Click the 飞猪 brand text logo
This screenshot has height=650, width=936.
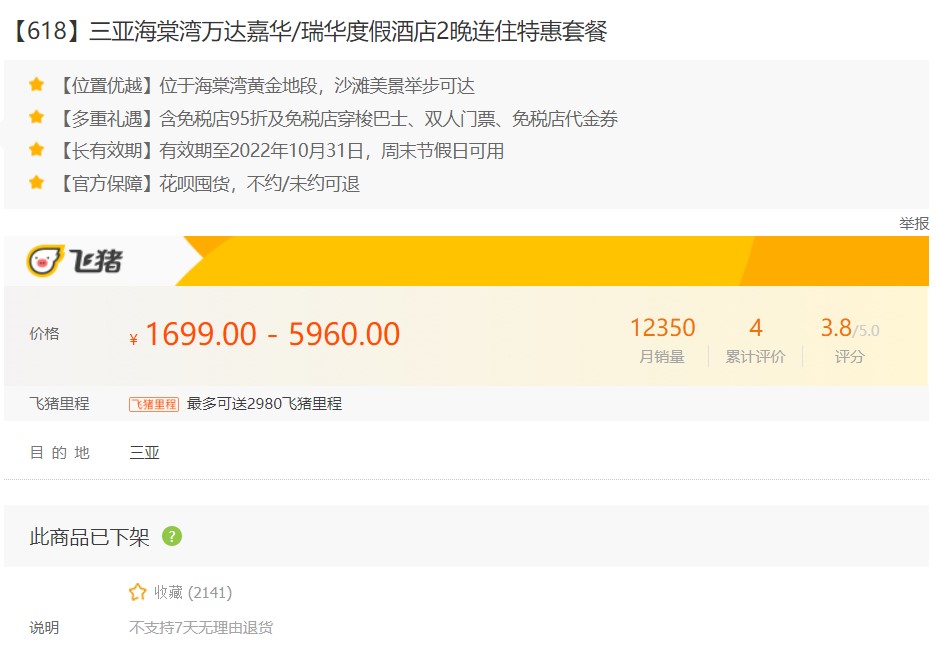pyautogui.click(x=96, y=261)
